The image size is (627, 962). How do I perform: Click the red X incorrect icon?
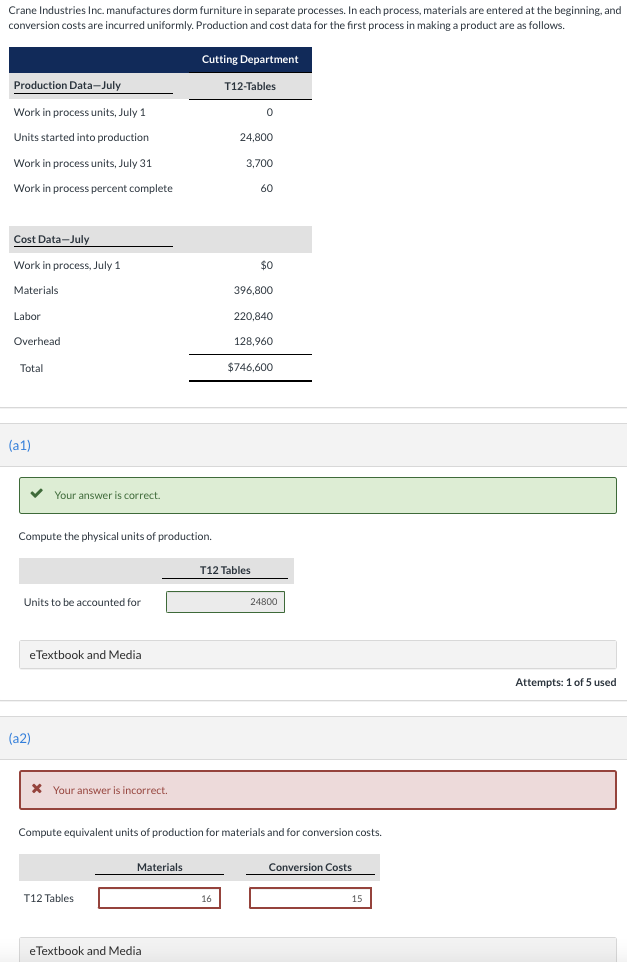point(37,790)
